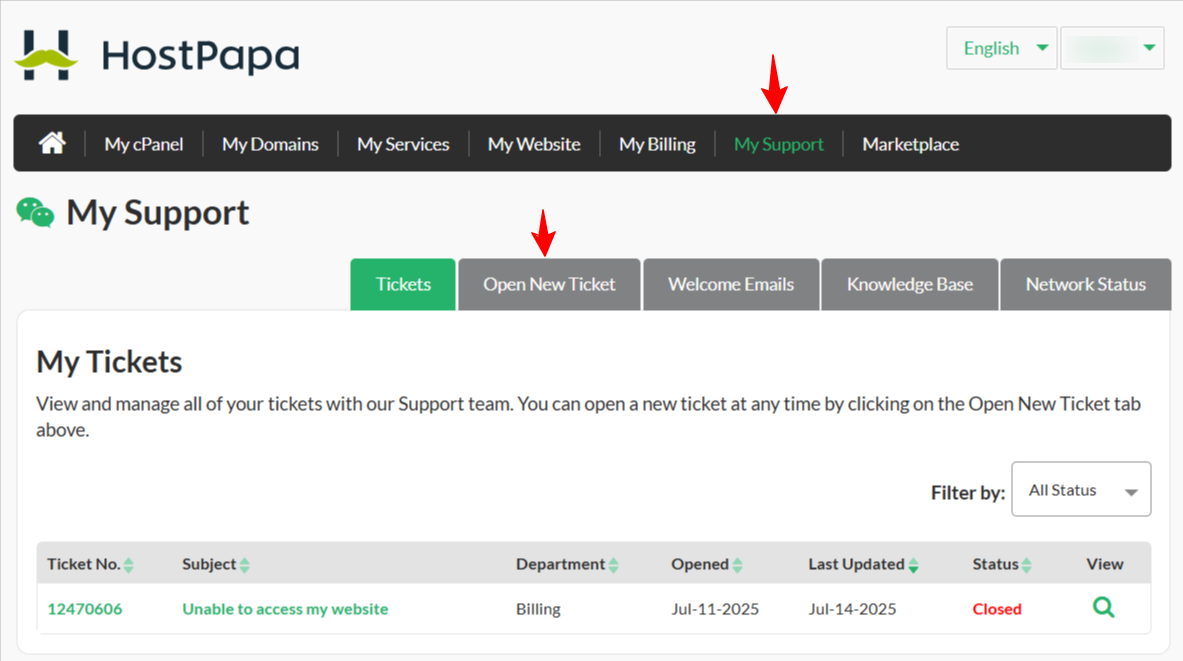Click the My Tickets heading
The width and height of the screenshot is (1183, 661).
coord(109,362)
